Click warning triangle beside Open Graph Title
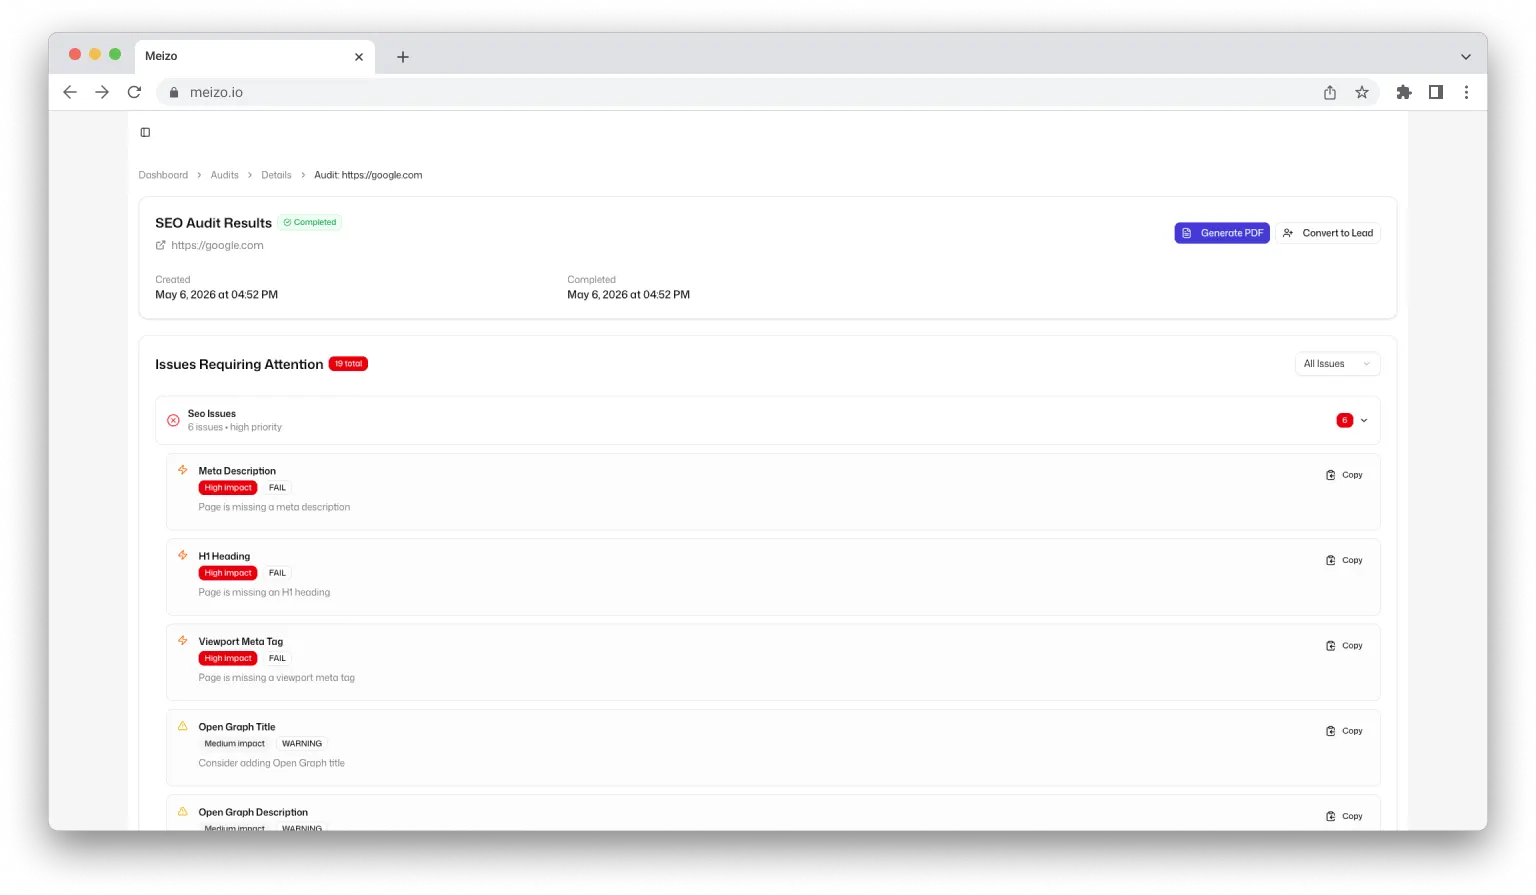The height and width of the screenshot is (895, 1536). [183, 726]
